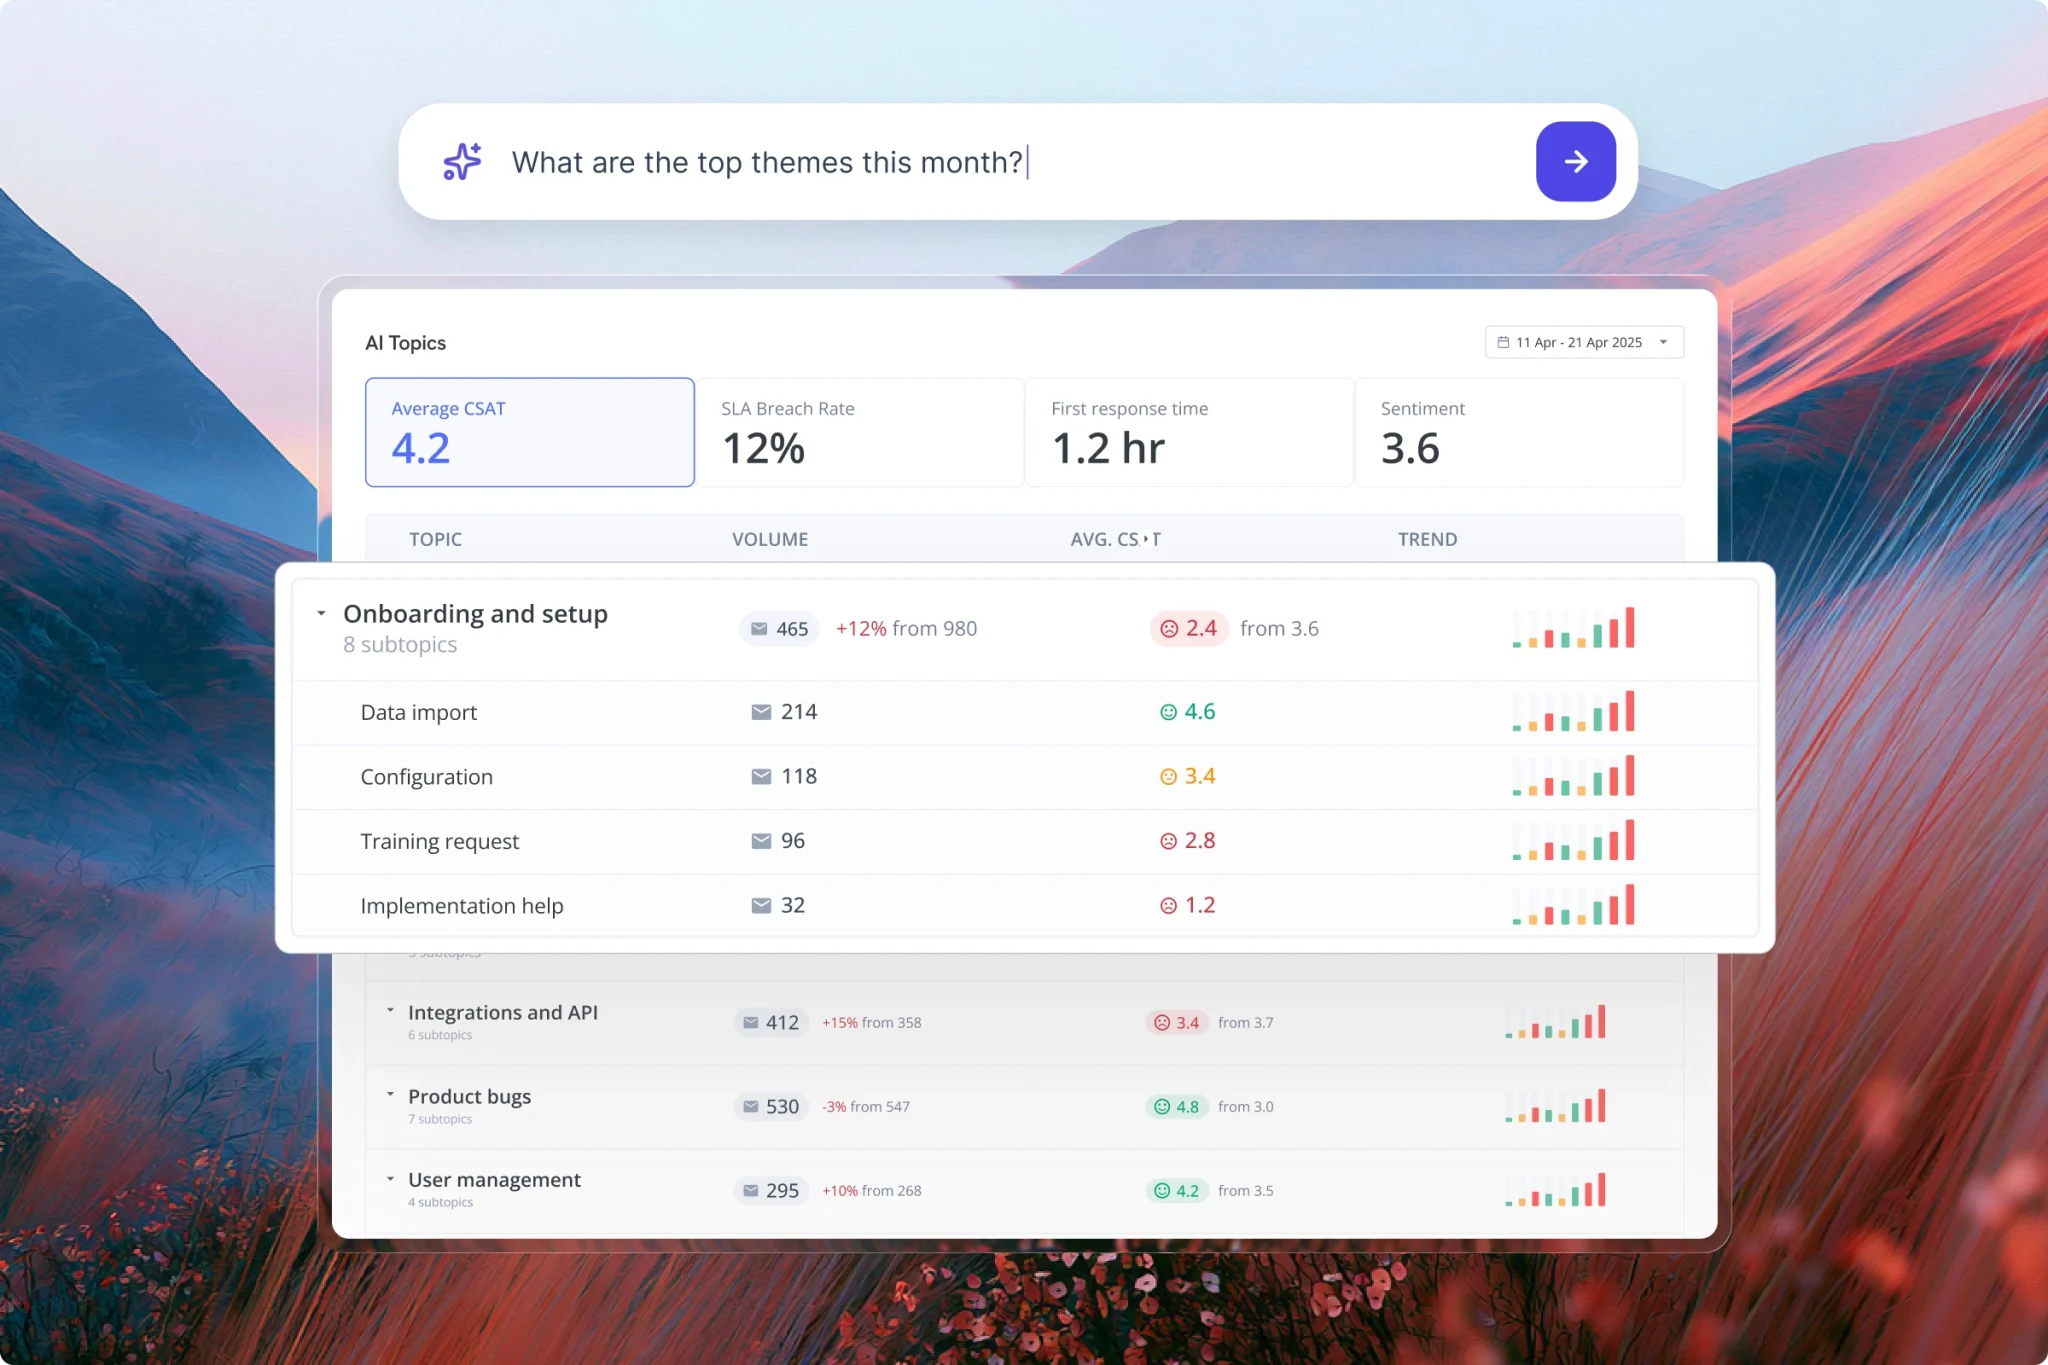Click the AI sparkle icon in search bar
The width and height of the screenshot is (2048, 1365).
(462, 161)
